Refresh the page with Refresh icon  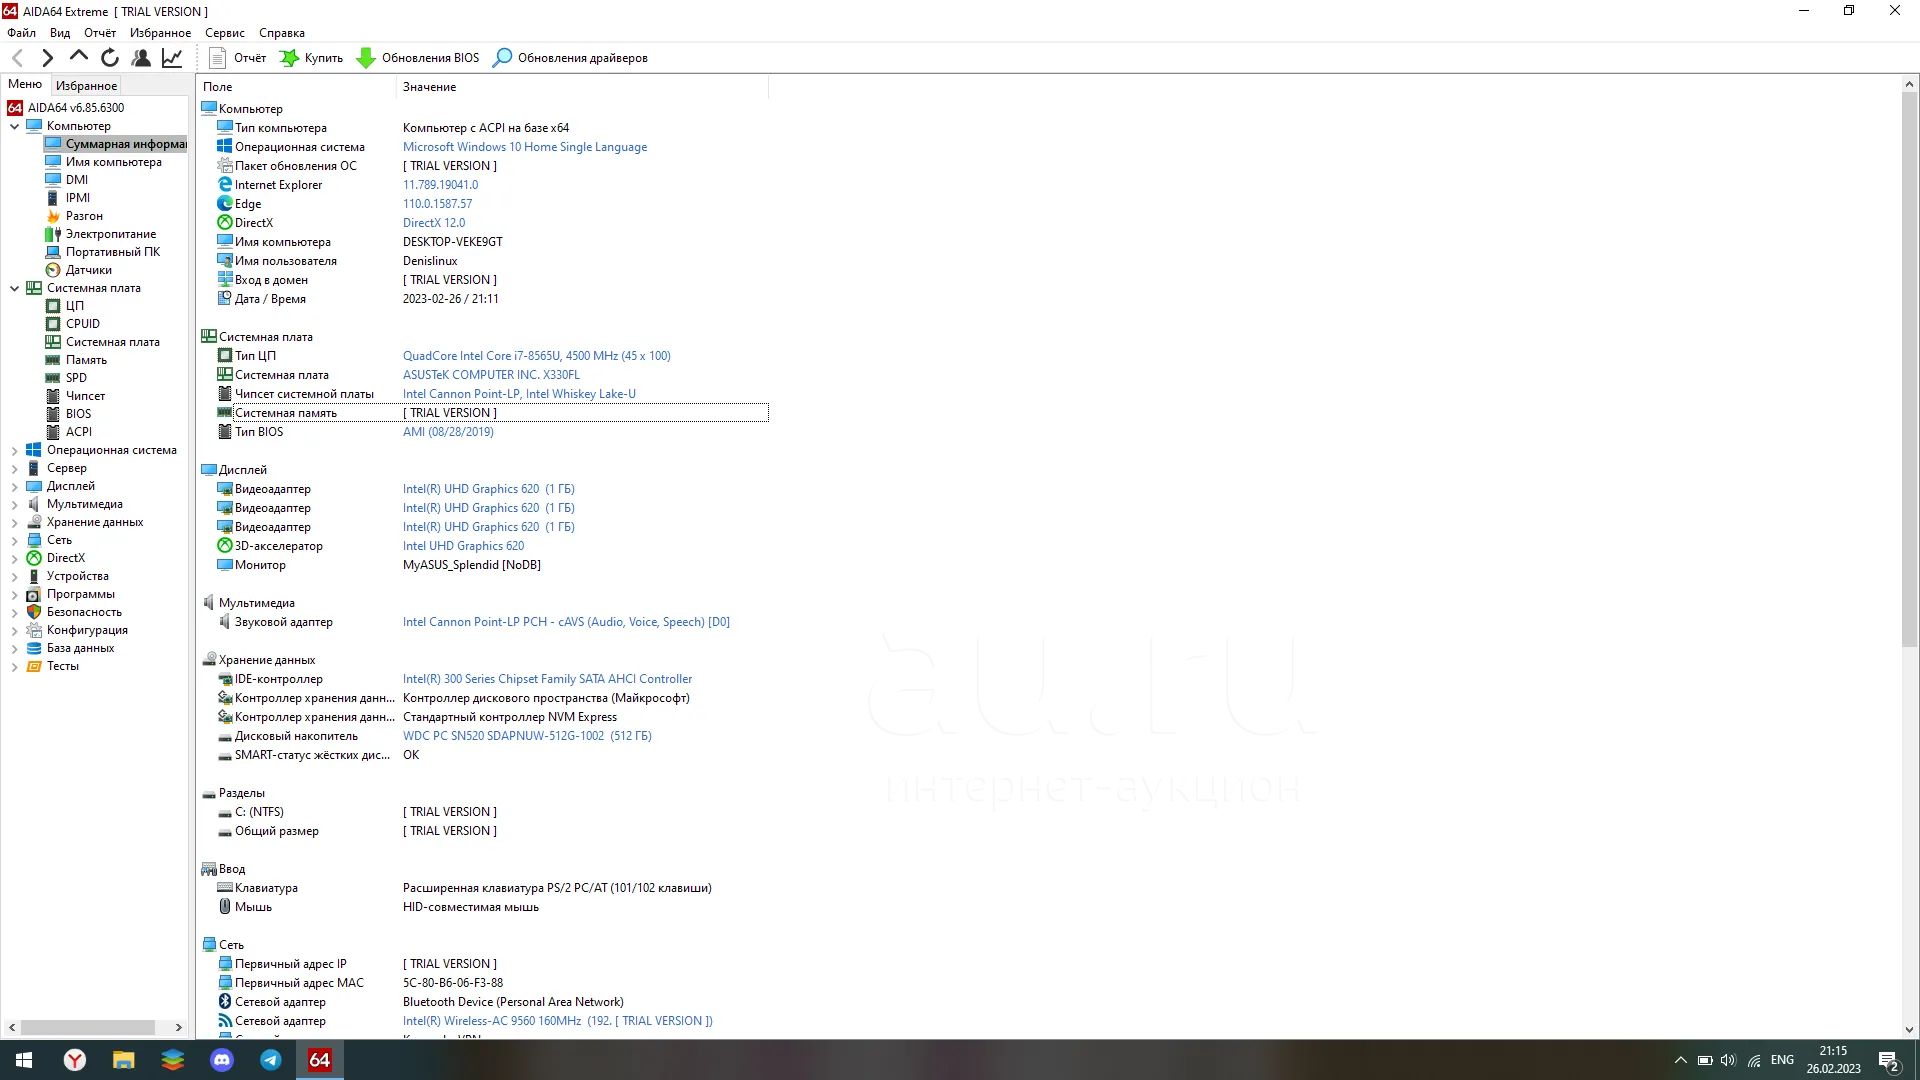pyautogui.click(x=110, y=58)
